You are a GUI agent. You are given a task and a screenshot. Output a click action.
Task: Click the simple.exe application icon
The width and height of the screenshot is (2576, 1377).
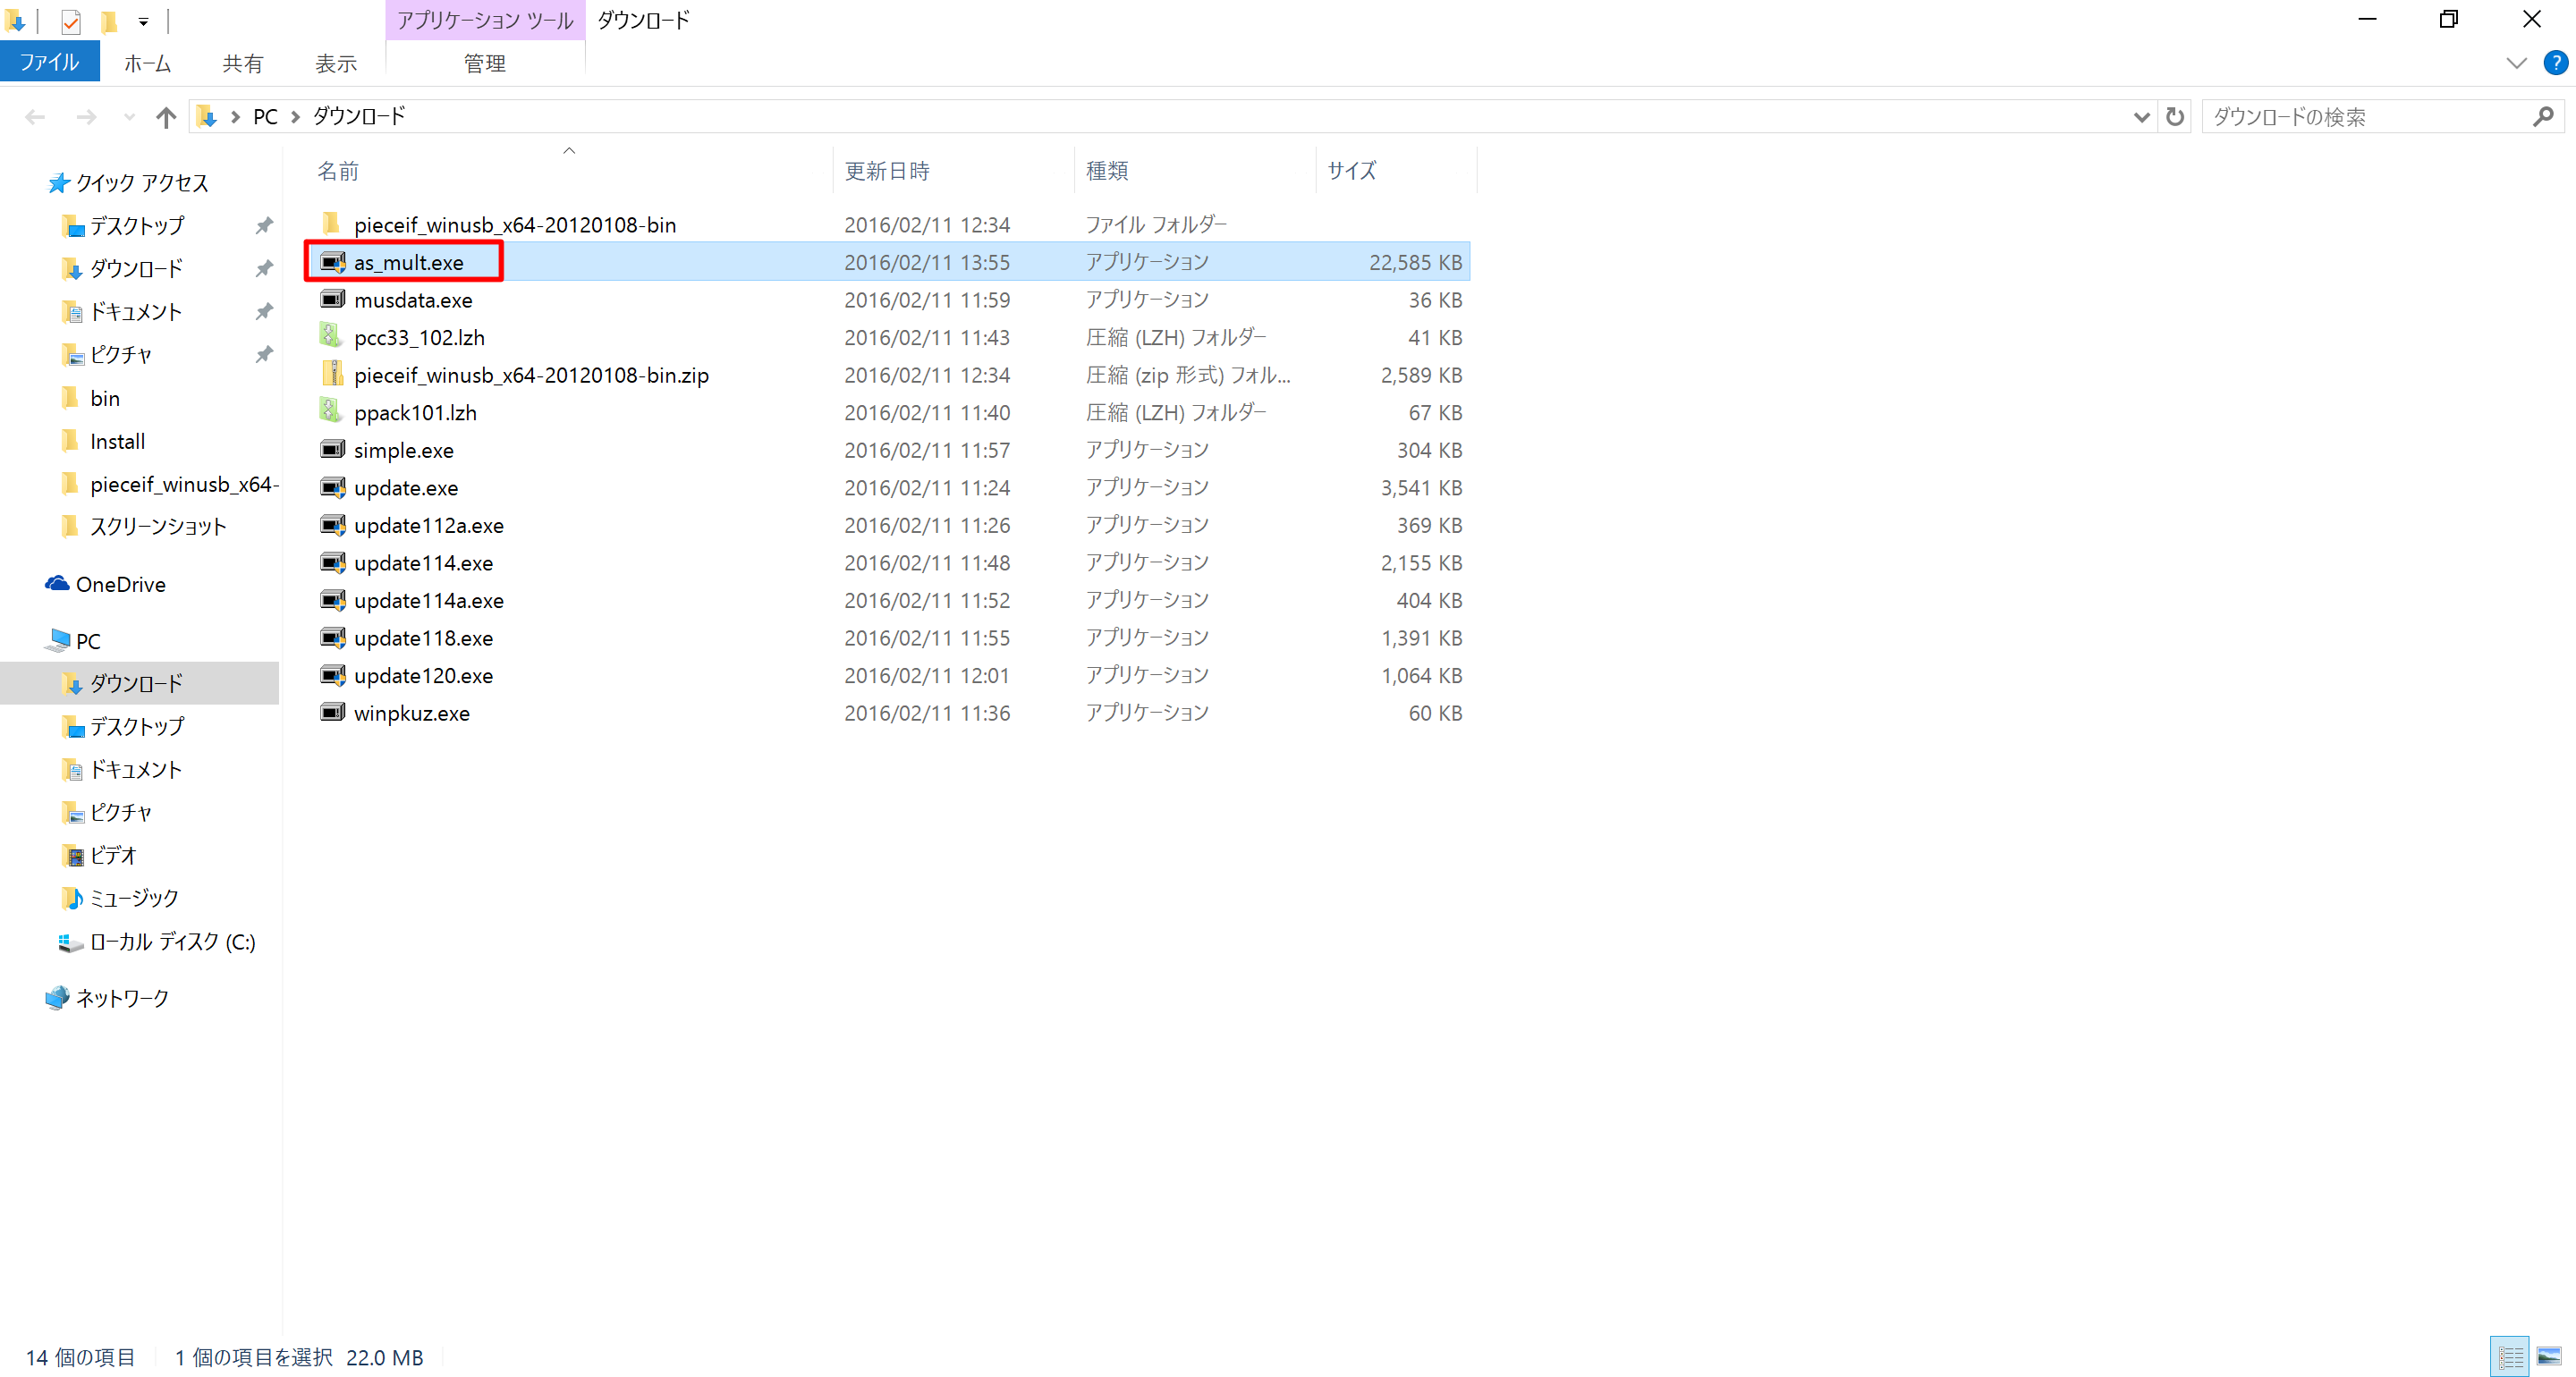tap(332, 449)
